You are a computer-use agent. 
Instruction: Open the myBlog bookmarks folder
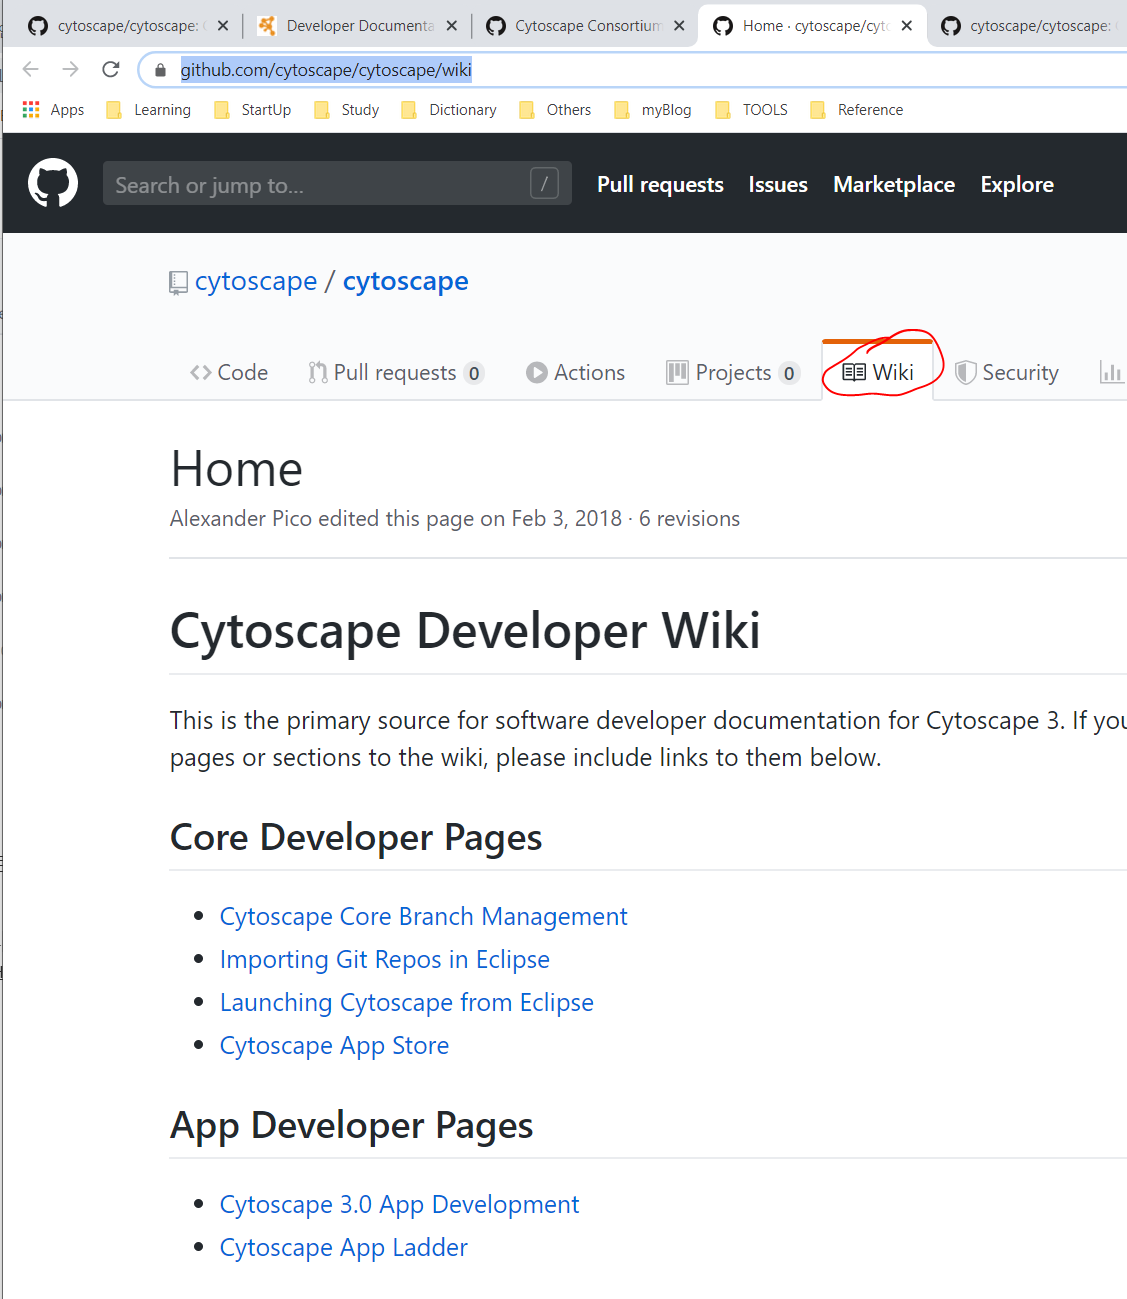pos(653,109)
